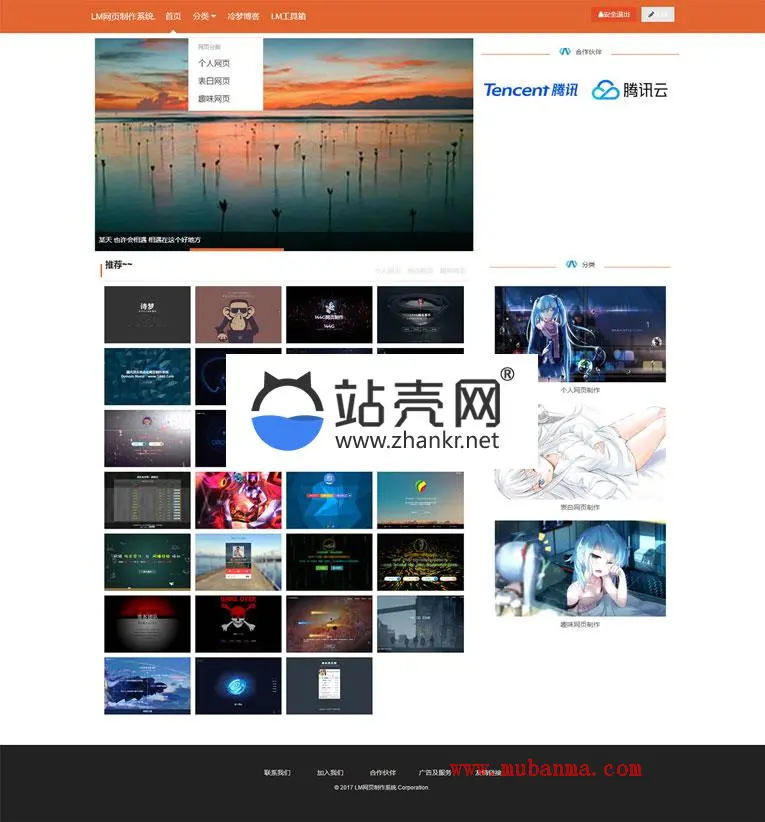Open the red skull GAME OVER thumbnail
765x822 pixels.
point(238,624)
